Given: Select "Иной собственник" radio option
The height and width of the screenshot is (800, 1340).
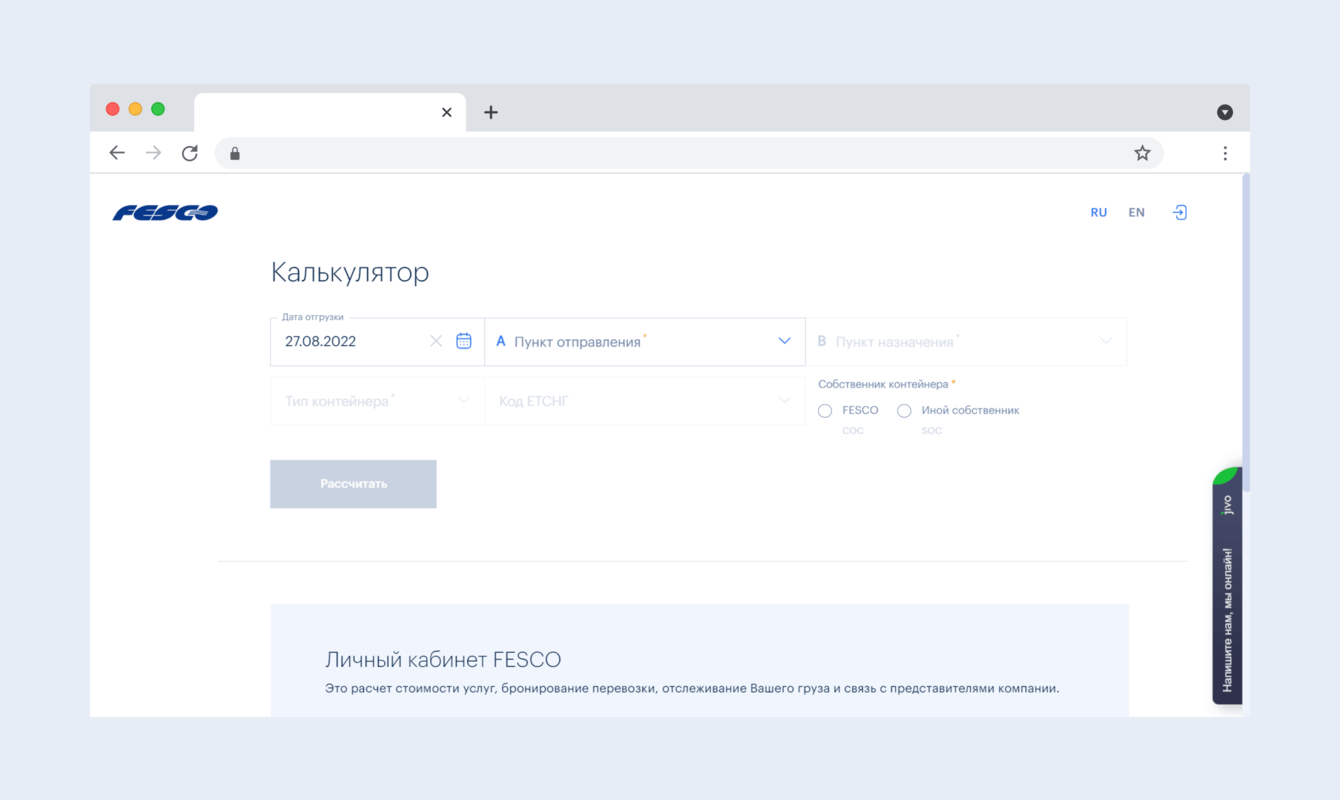Looking at the screenshot, I should pyautogui.click(x=904, y=411).
